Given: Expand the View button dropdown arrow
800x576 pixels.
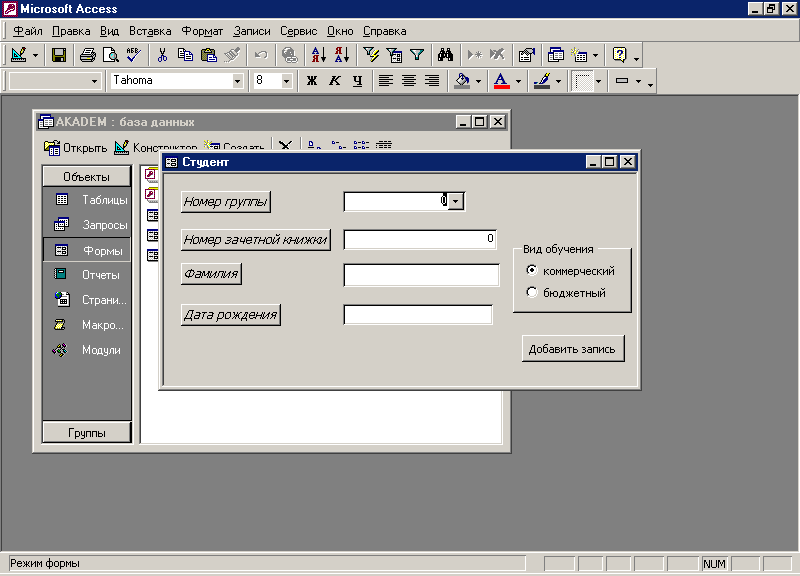Looking at the screenshot, I should (35, 55).
